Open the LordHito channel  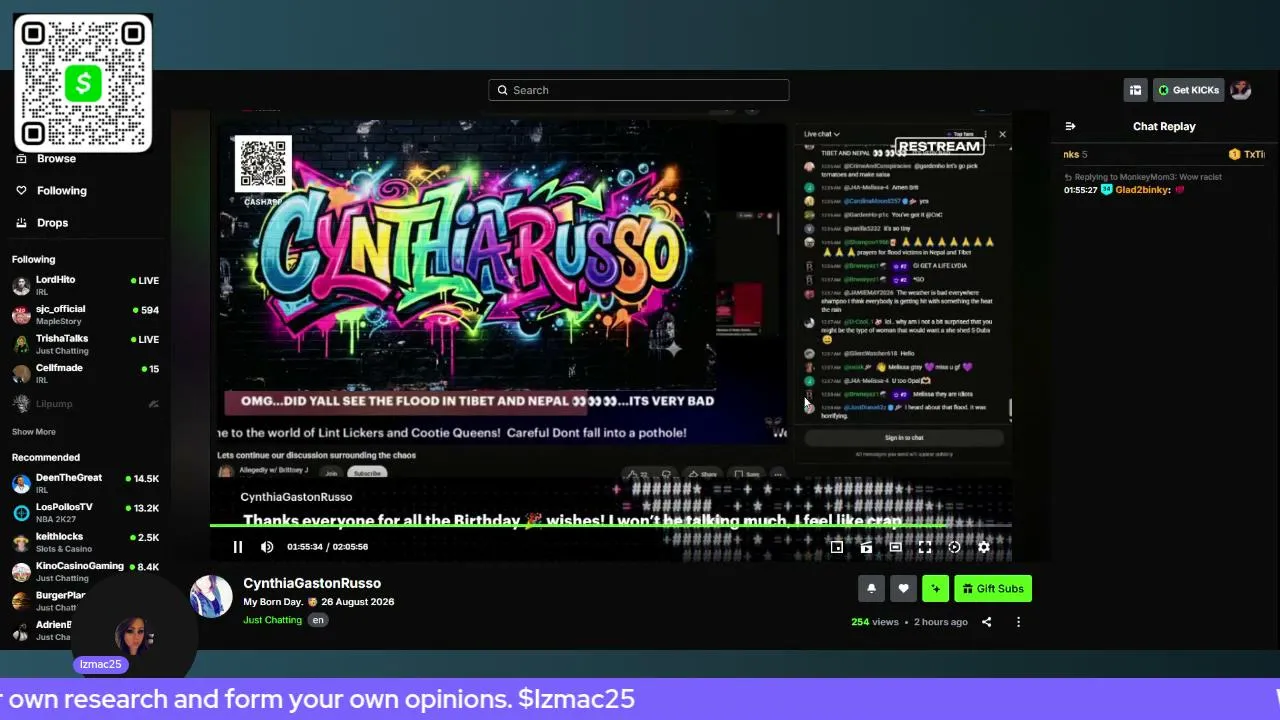[x=85, y=285]
